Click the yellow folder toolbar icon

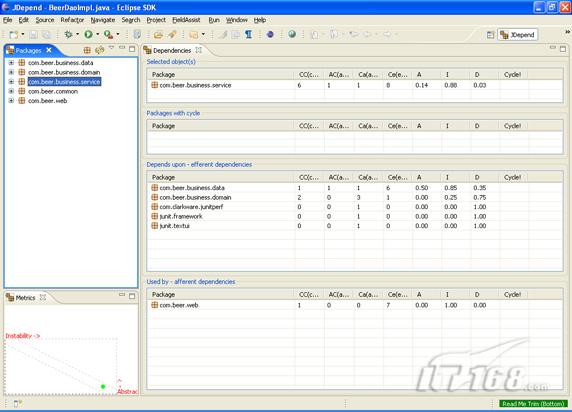193,35
